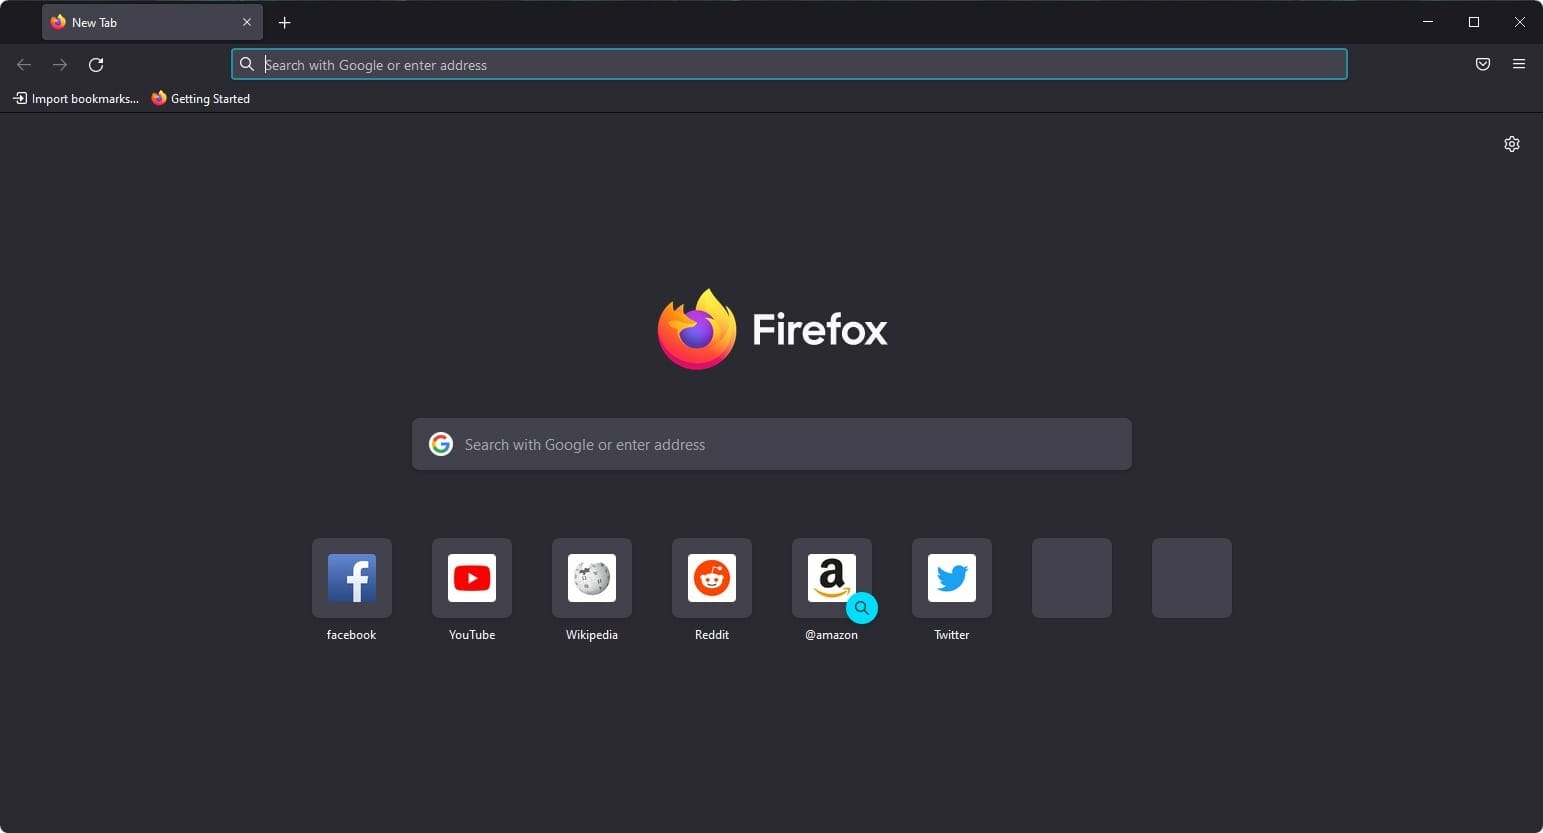The image size is (1543, 833).
Task: Click the Google logo in search box
Action: [x=441, y=444]
